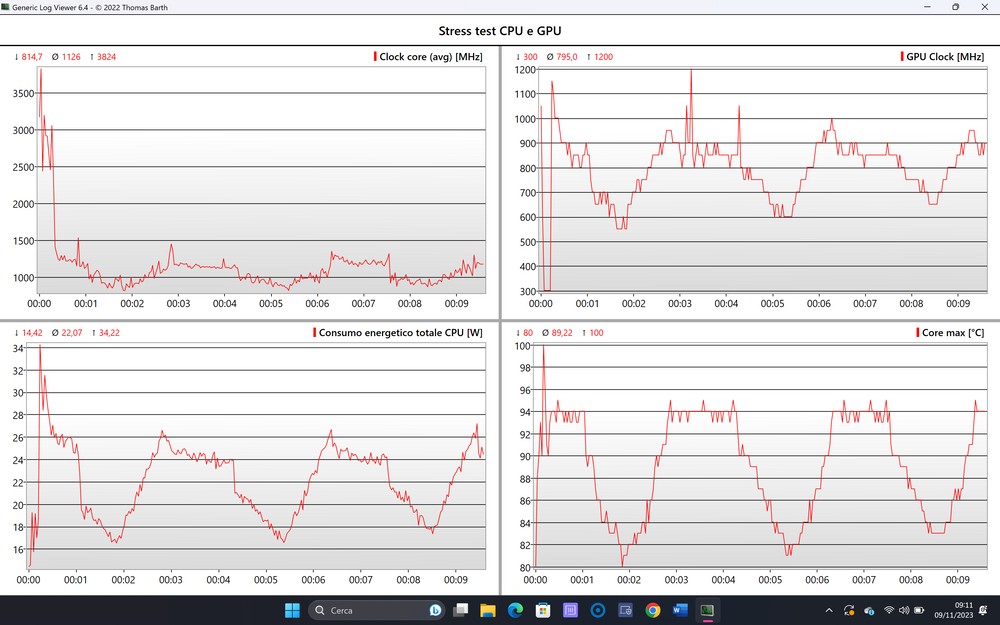Screen dimensions: 1000x625
Task: Click the Core max maximum value '100'
Action: (x=596, y=333)
